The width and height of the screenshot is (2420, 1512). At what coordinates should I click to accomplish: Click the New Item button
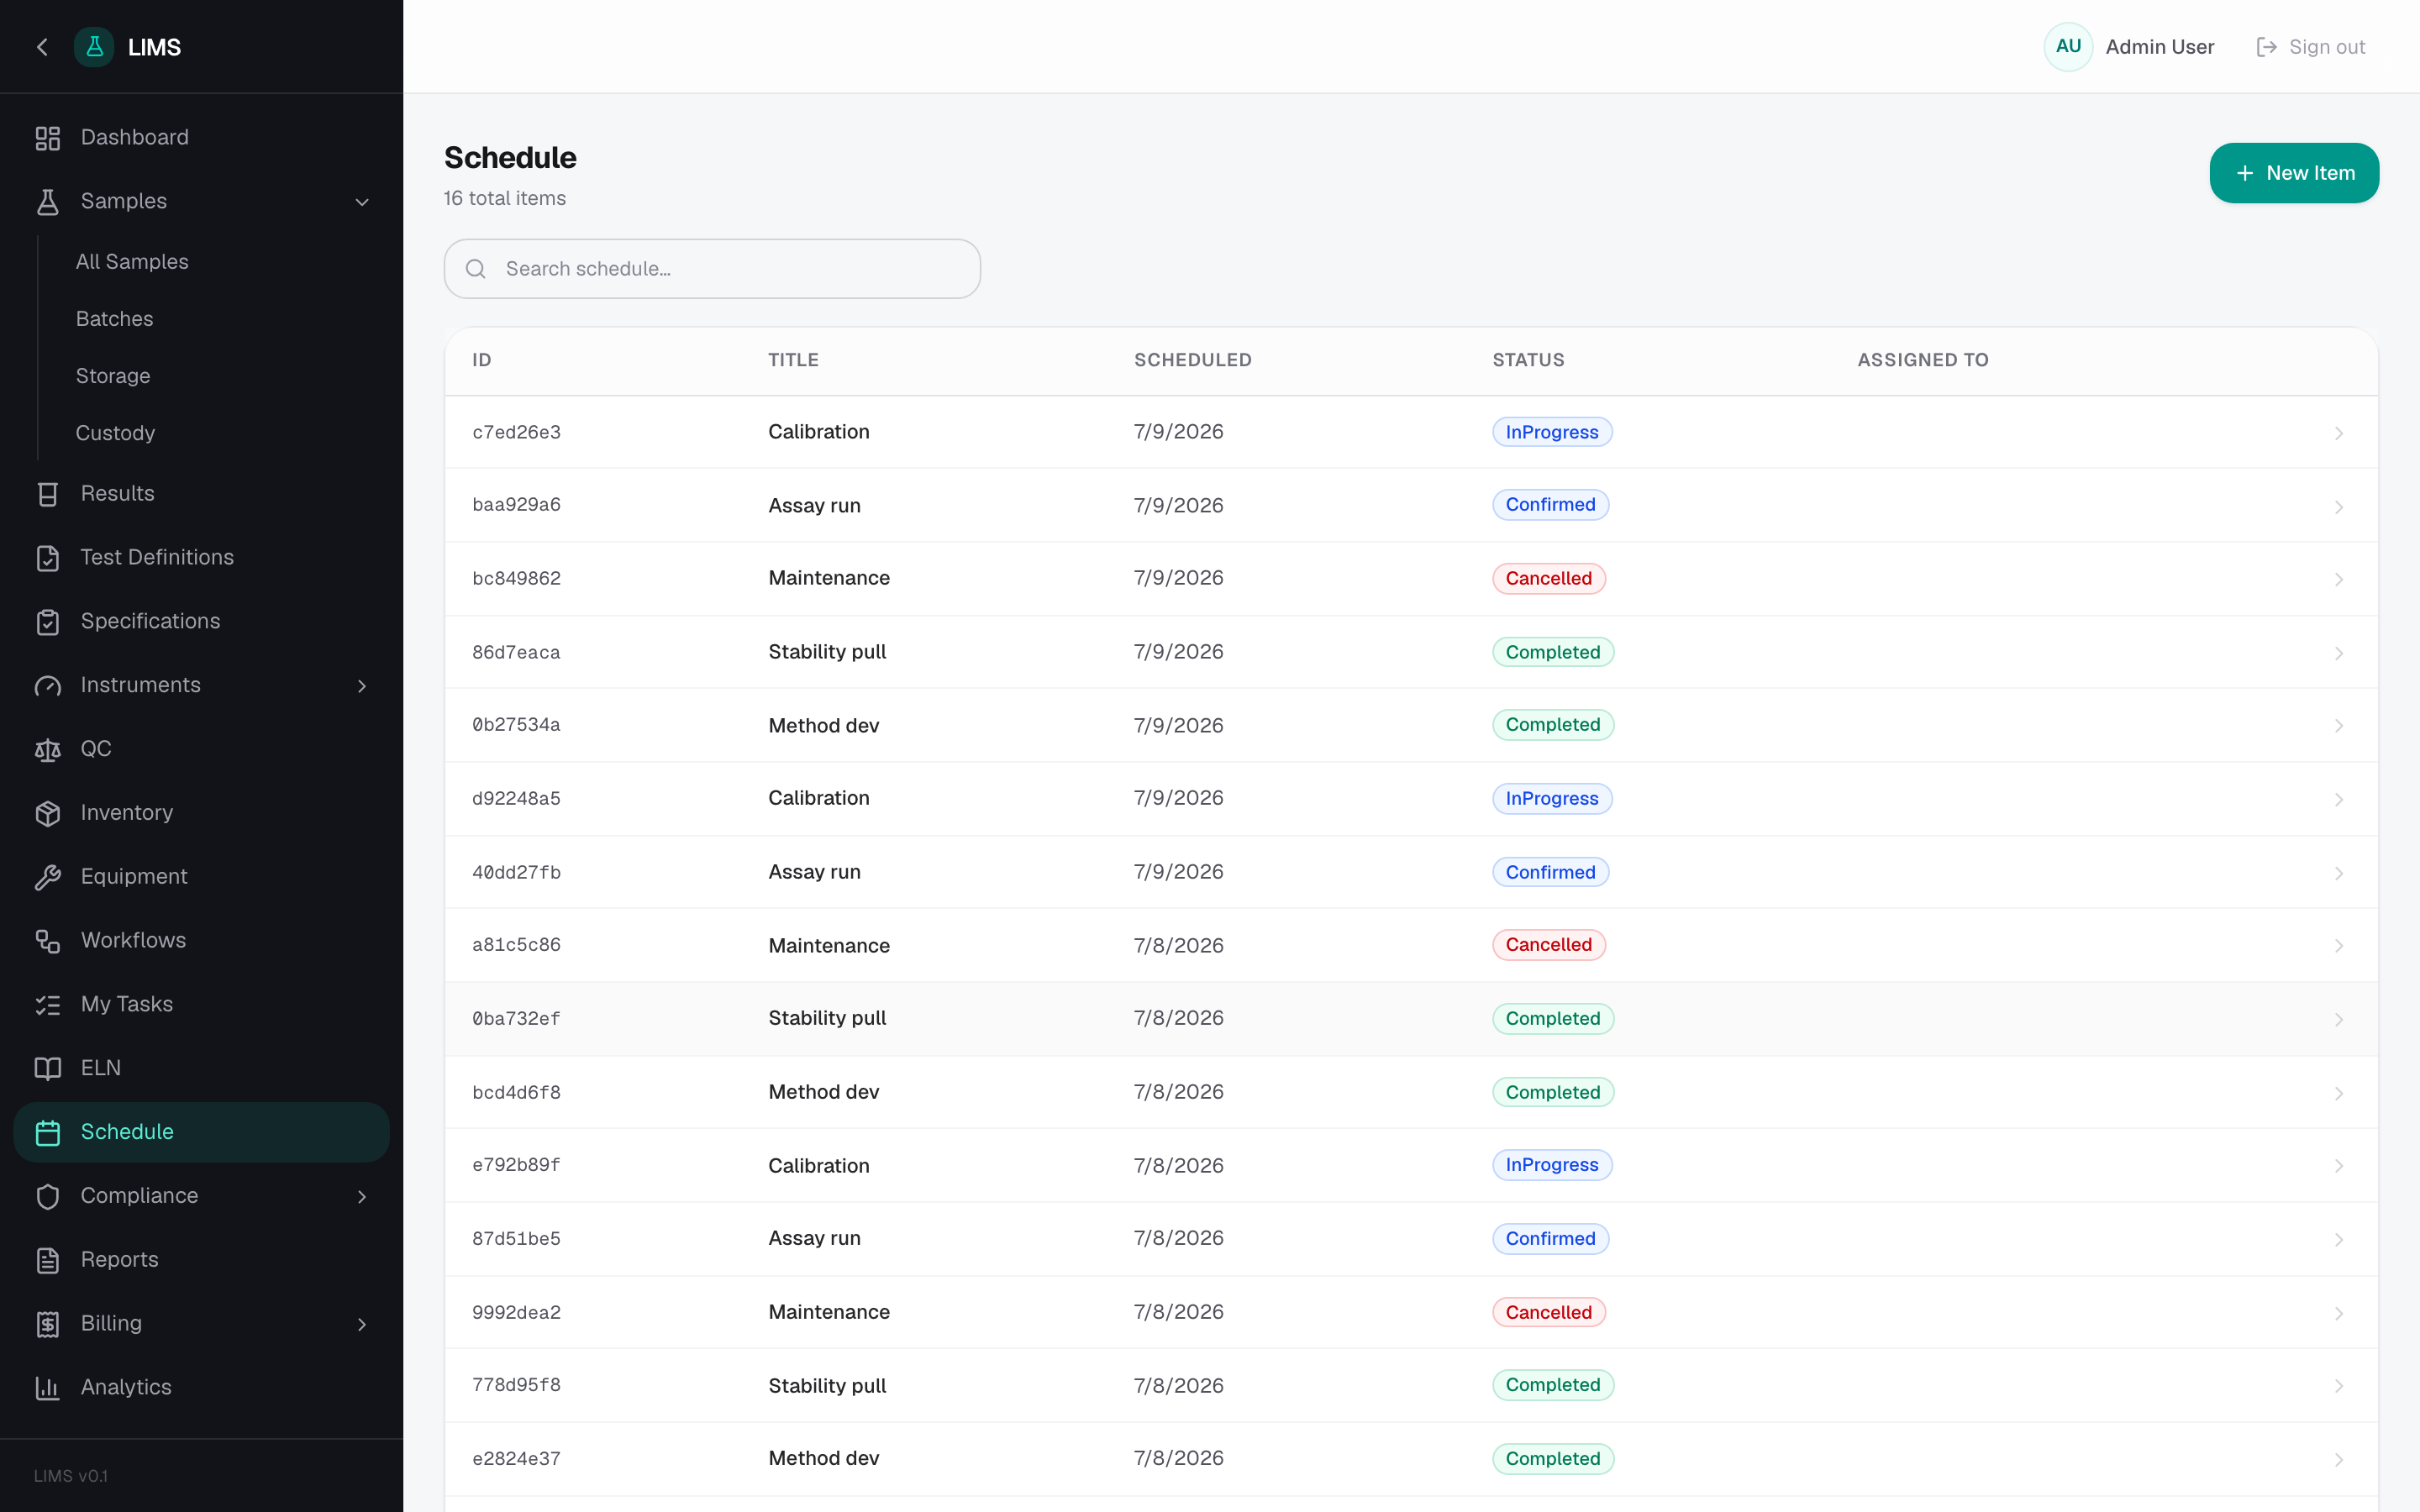tap(2293, 173)
